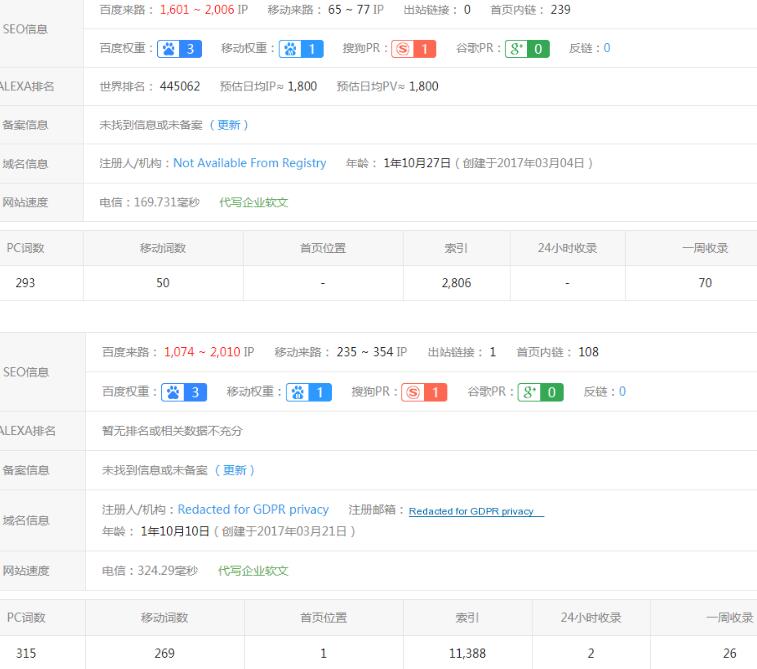Click the index count 2,806 in the table
757x669 pixels.
(455, 283)
